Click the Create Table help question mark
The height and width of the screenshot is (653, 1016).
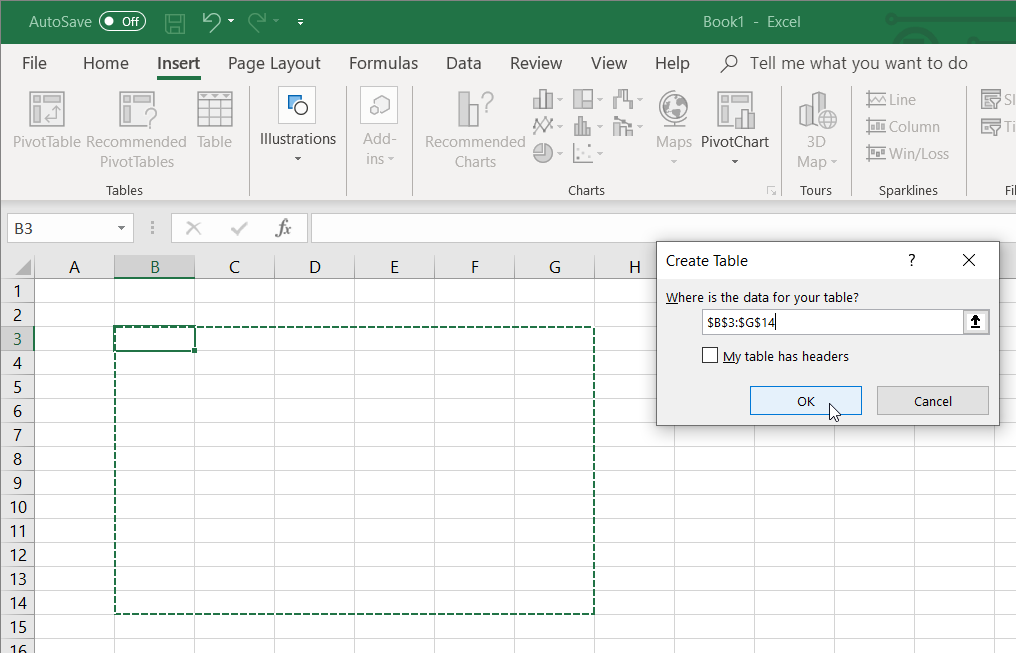[x=912, y=260]
